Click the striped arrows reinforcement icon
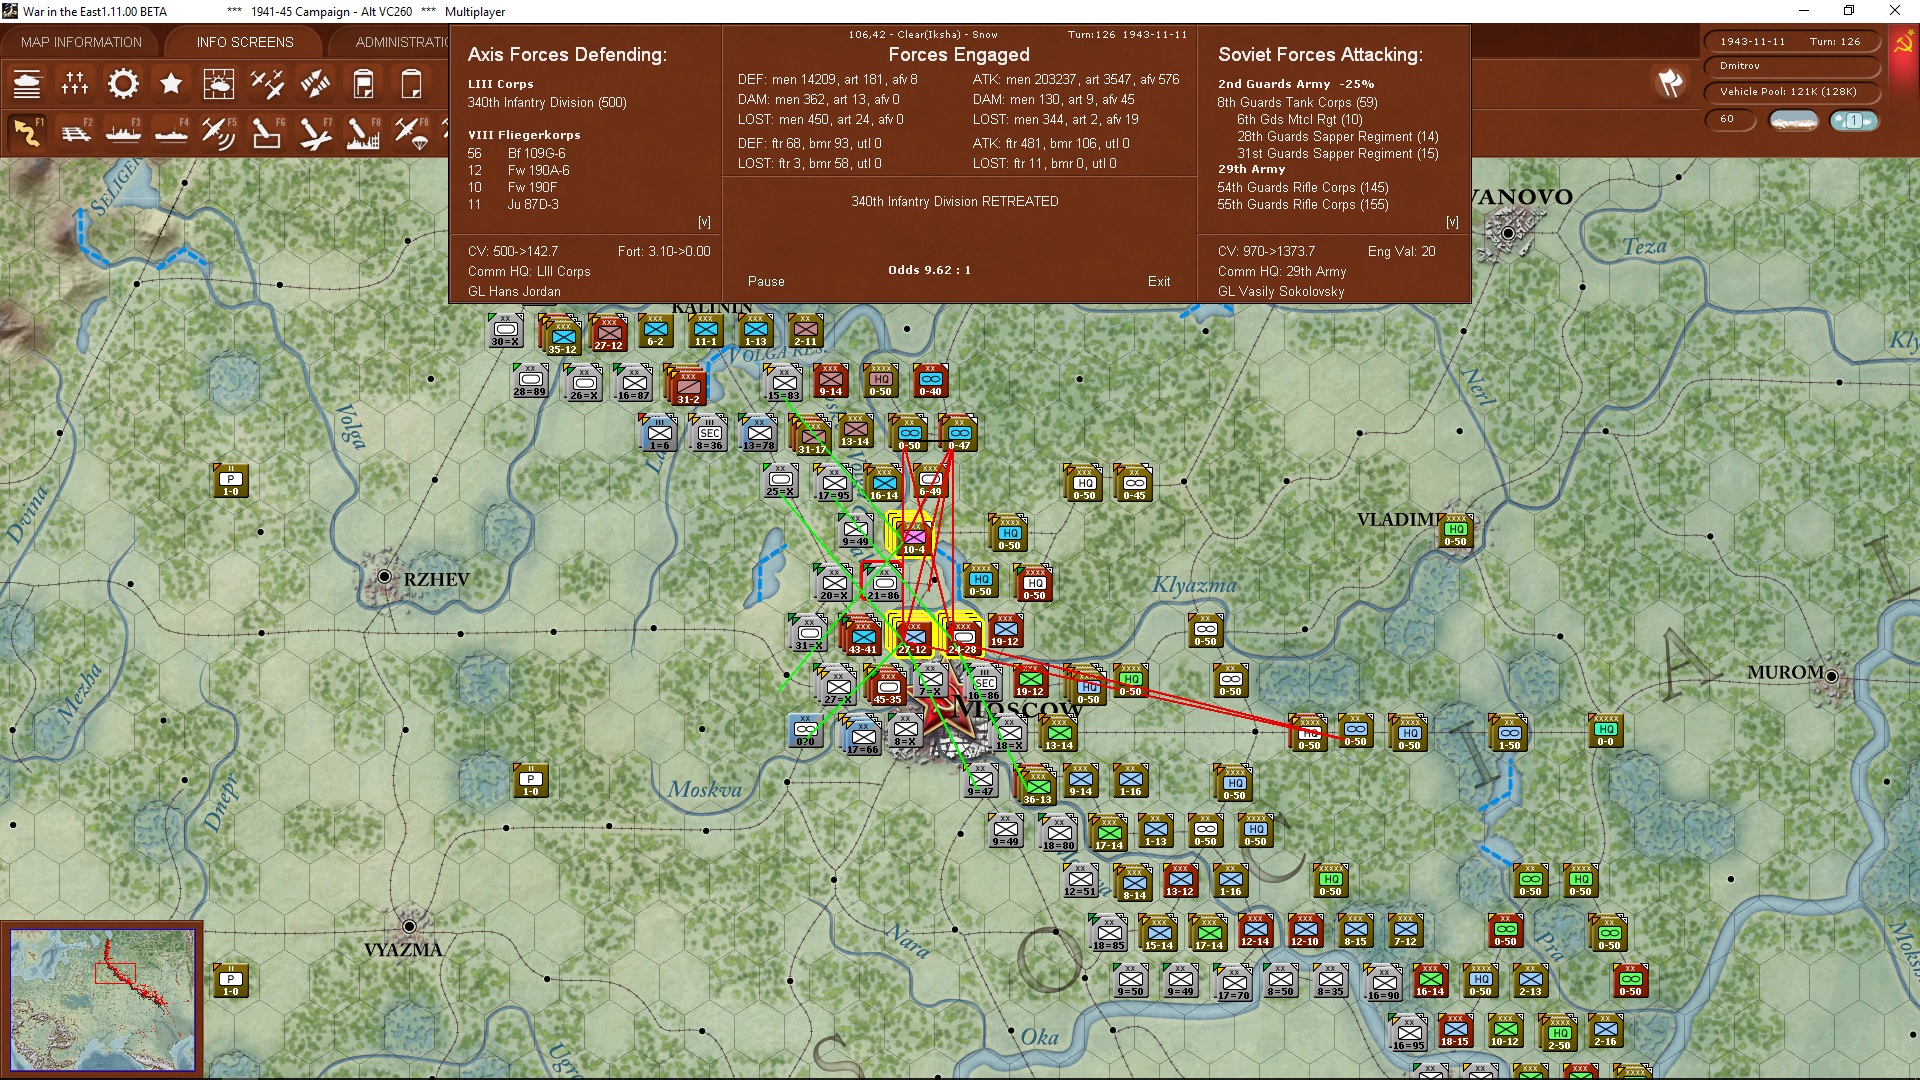This screenshot has height=1080, width=1920. 315,84
